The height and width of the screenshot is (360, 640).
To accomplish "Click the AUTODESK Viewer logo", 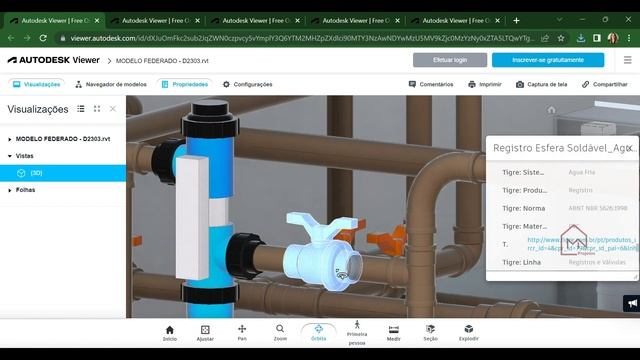I will point(53,60).
